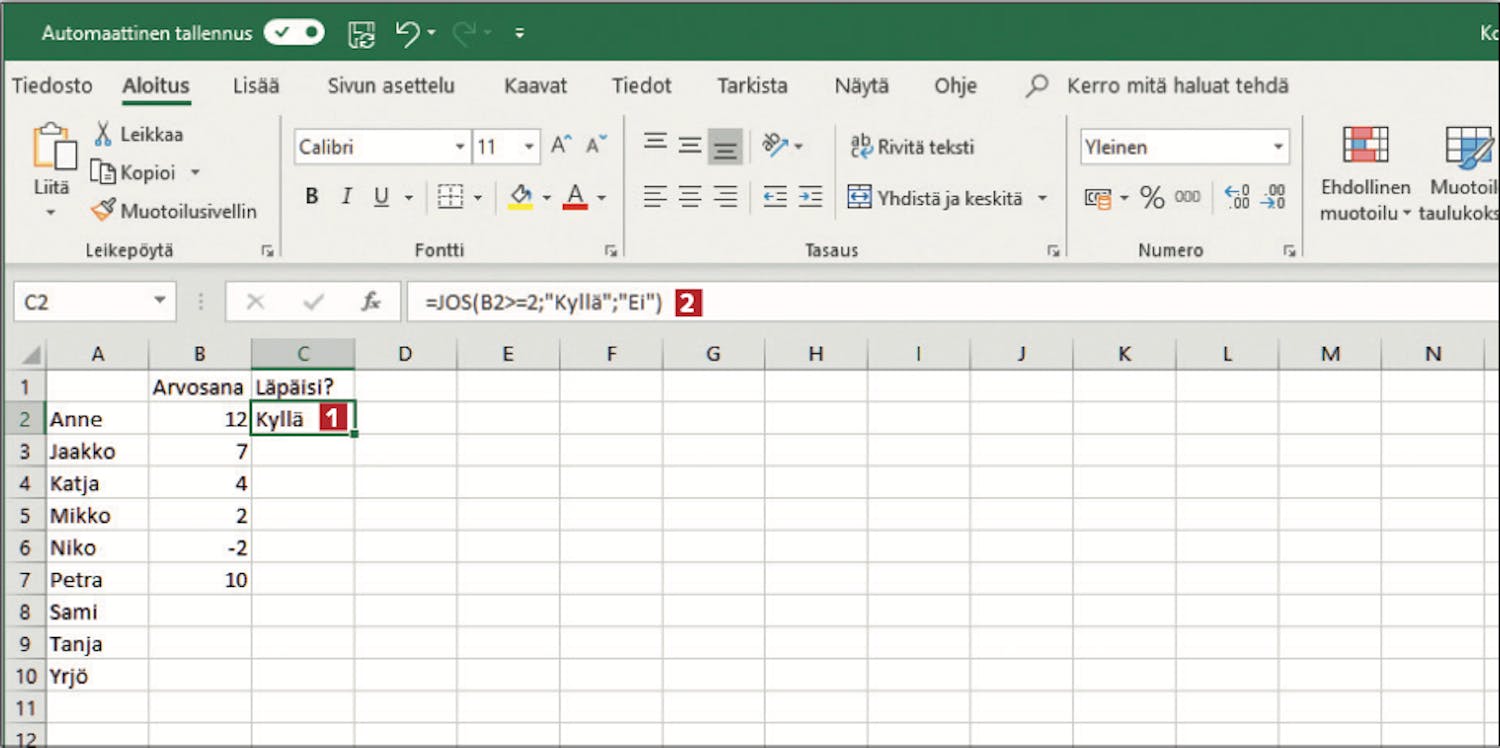Click the select all corner triangle
1500x748 pixels.
31,354
